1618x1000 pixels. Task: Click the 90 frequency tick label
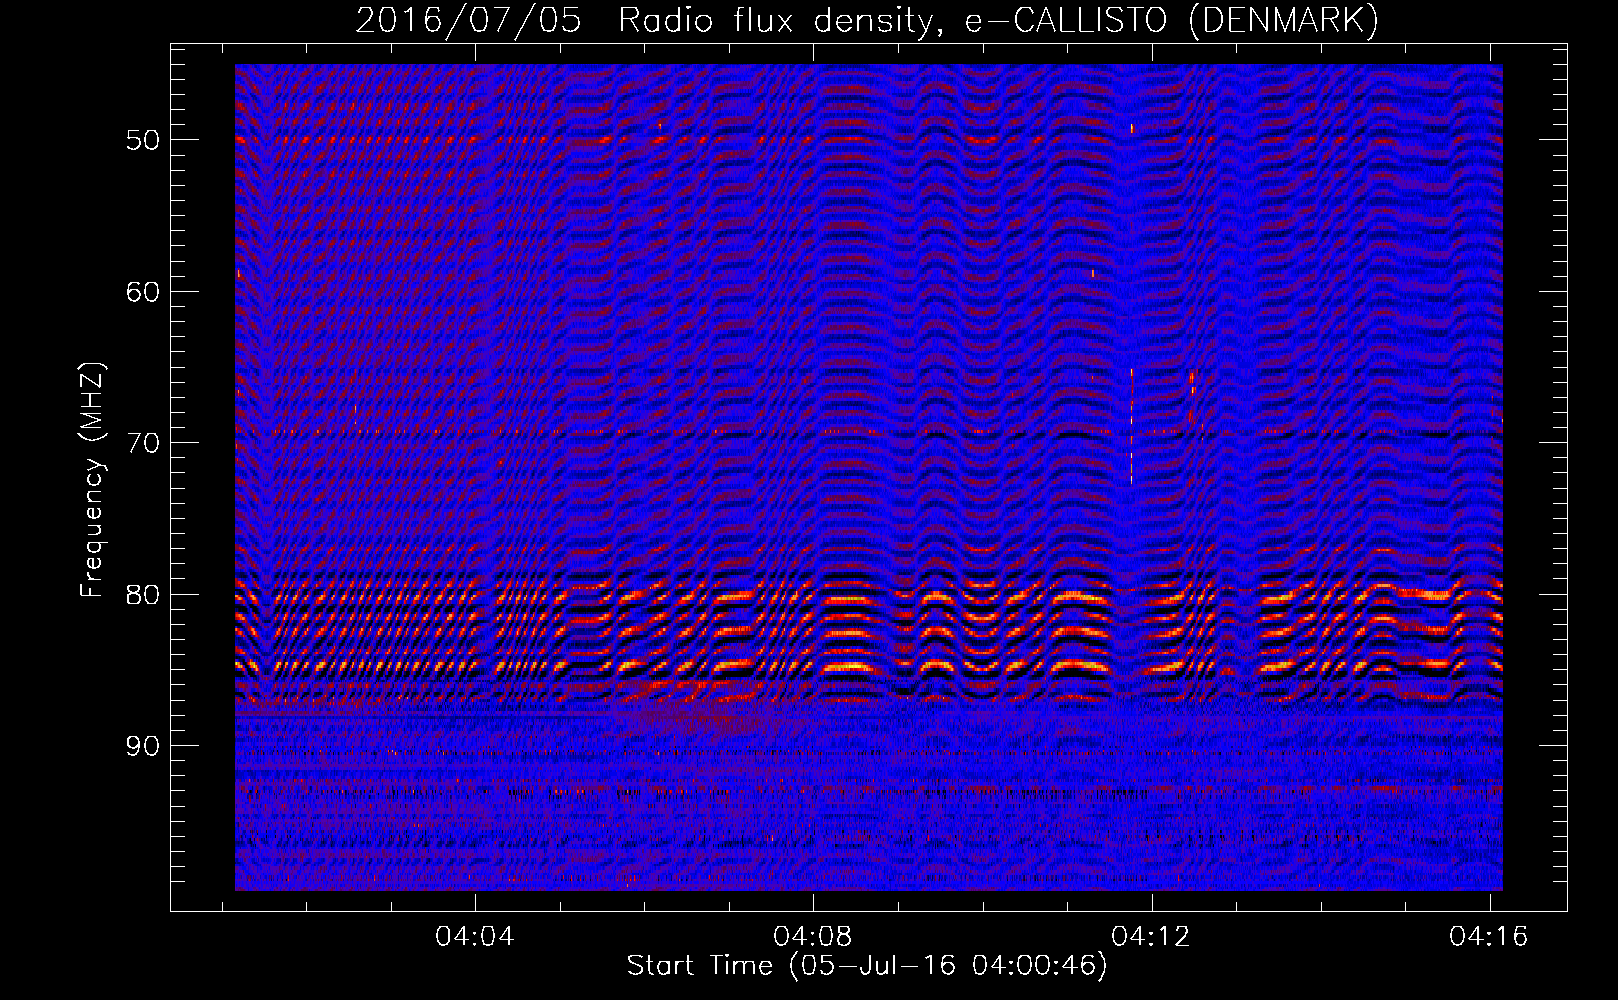pyautogui.click(x=142, y=747)
